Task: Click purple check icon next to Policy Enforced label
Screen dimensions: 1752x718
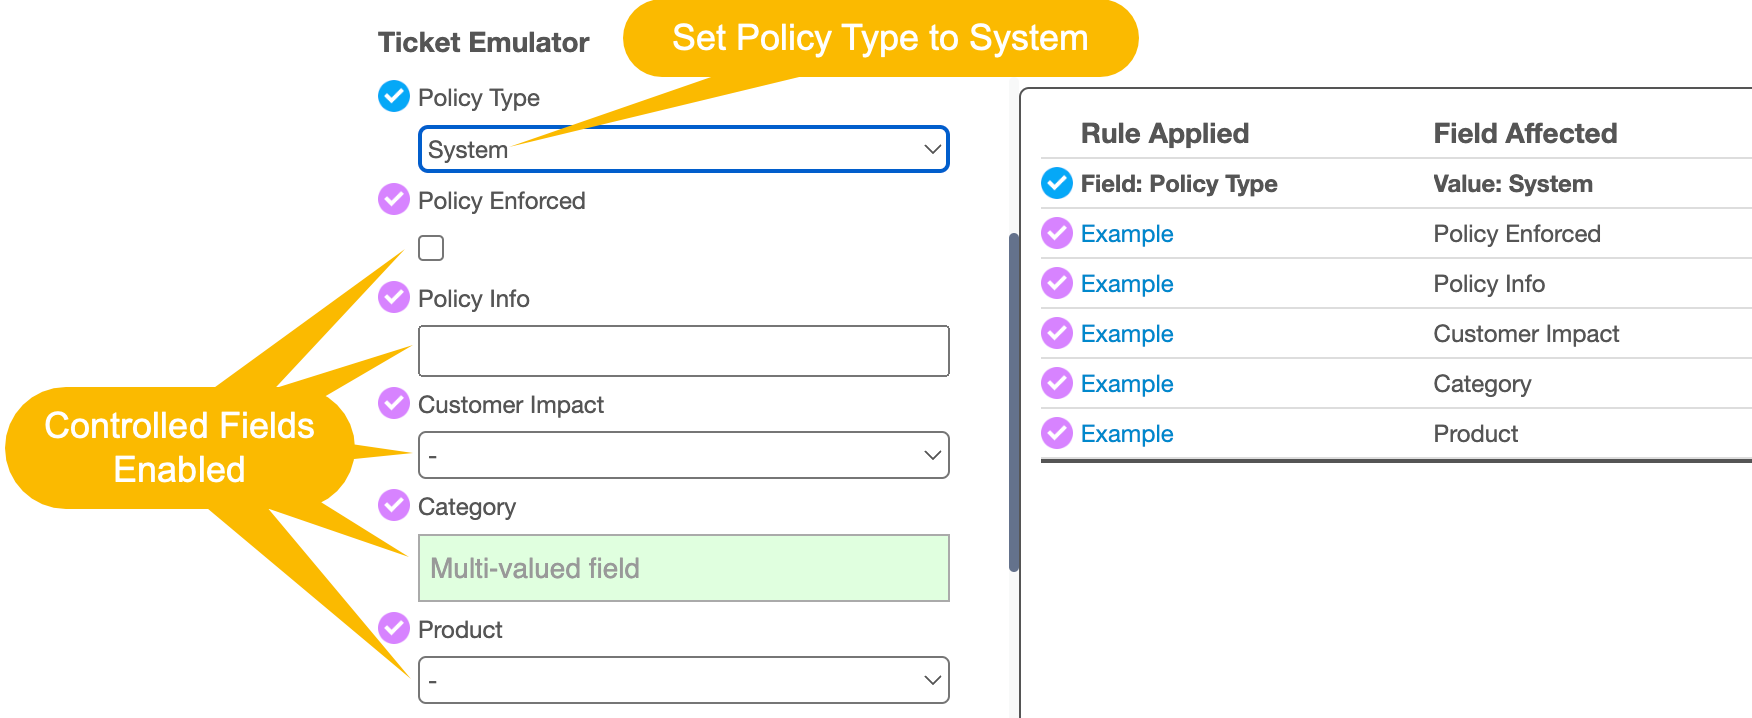Action: pyautogui.click(x=394, y=200)
